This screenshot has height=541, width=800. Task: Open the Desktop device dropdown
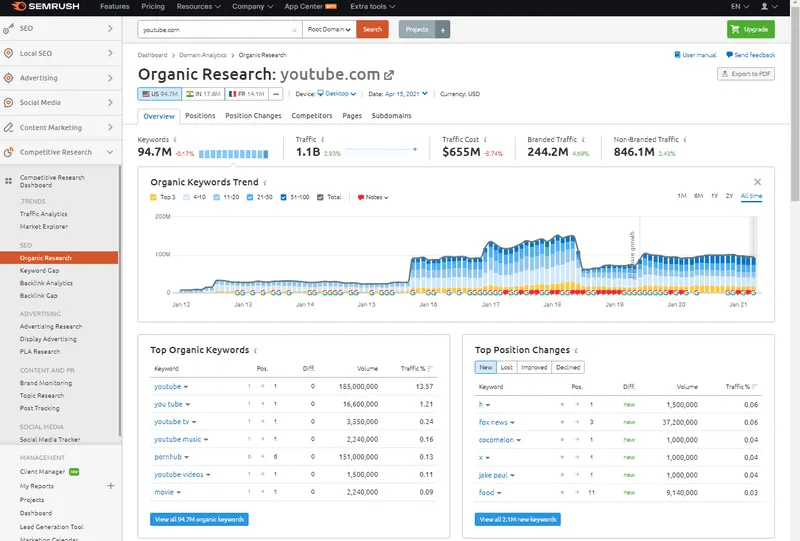tap(337, 94)
